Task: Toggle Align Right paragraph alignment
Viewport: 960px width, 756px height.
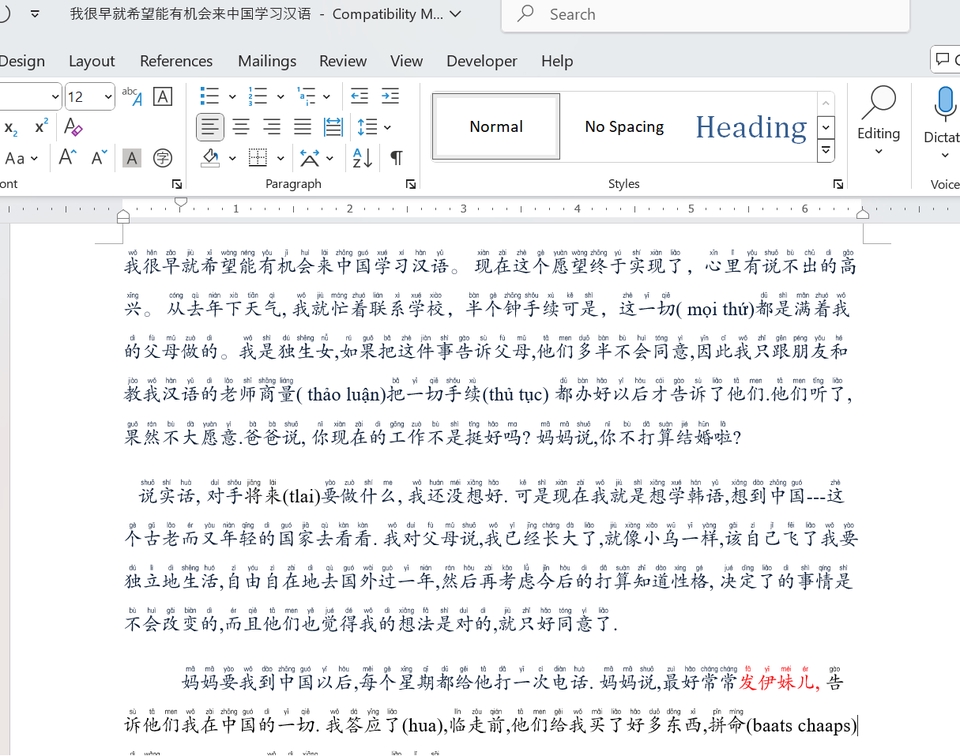Action: coord(272,127)
